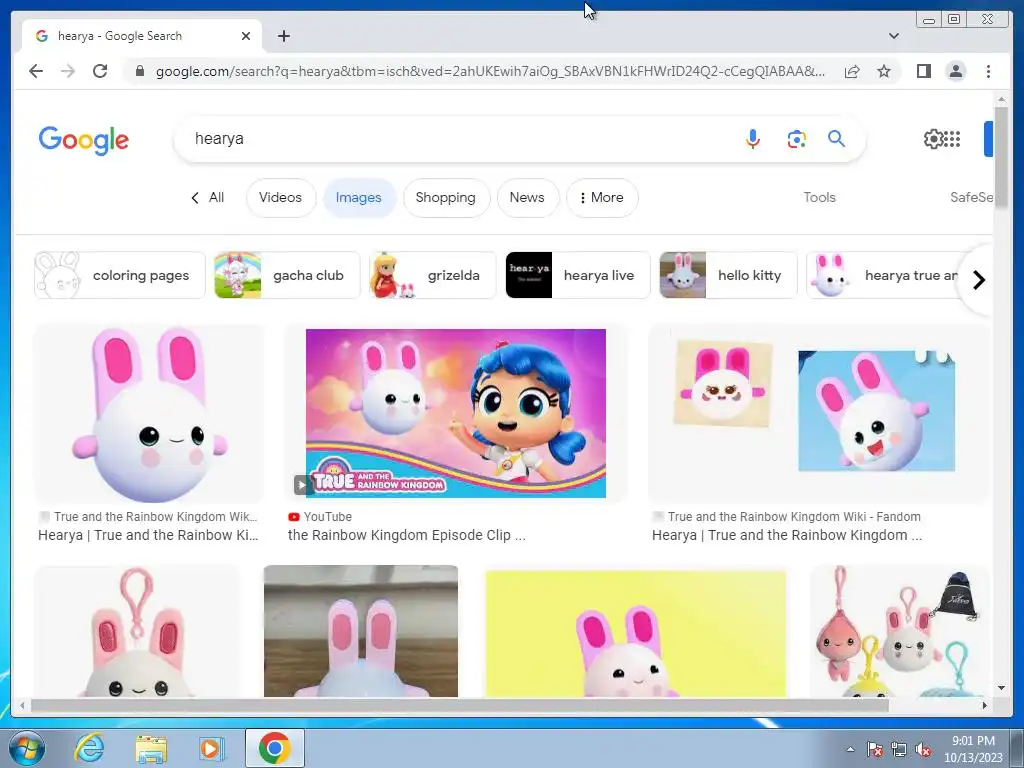
Task: Click the lock icon in the address bar
Action: click(140, 71)
